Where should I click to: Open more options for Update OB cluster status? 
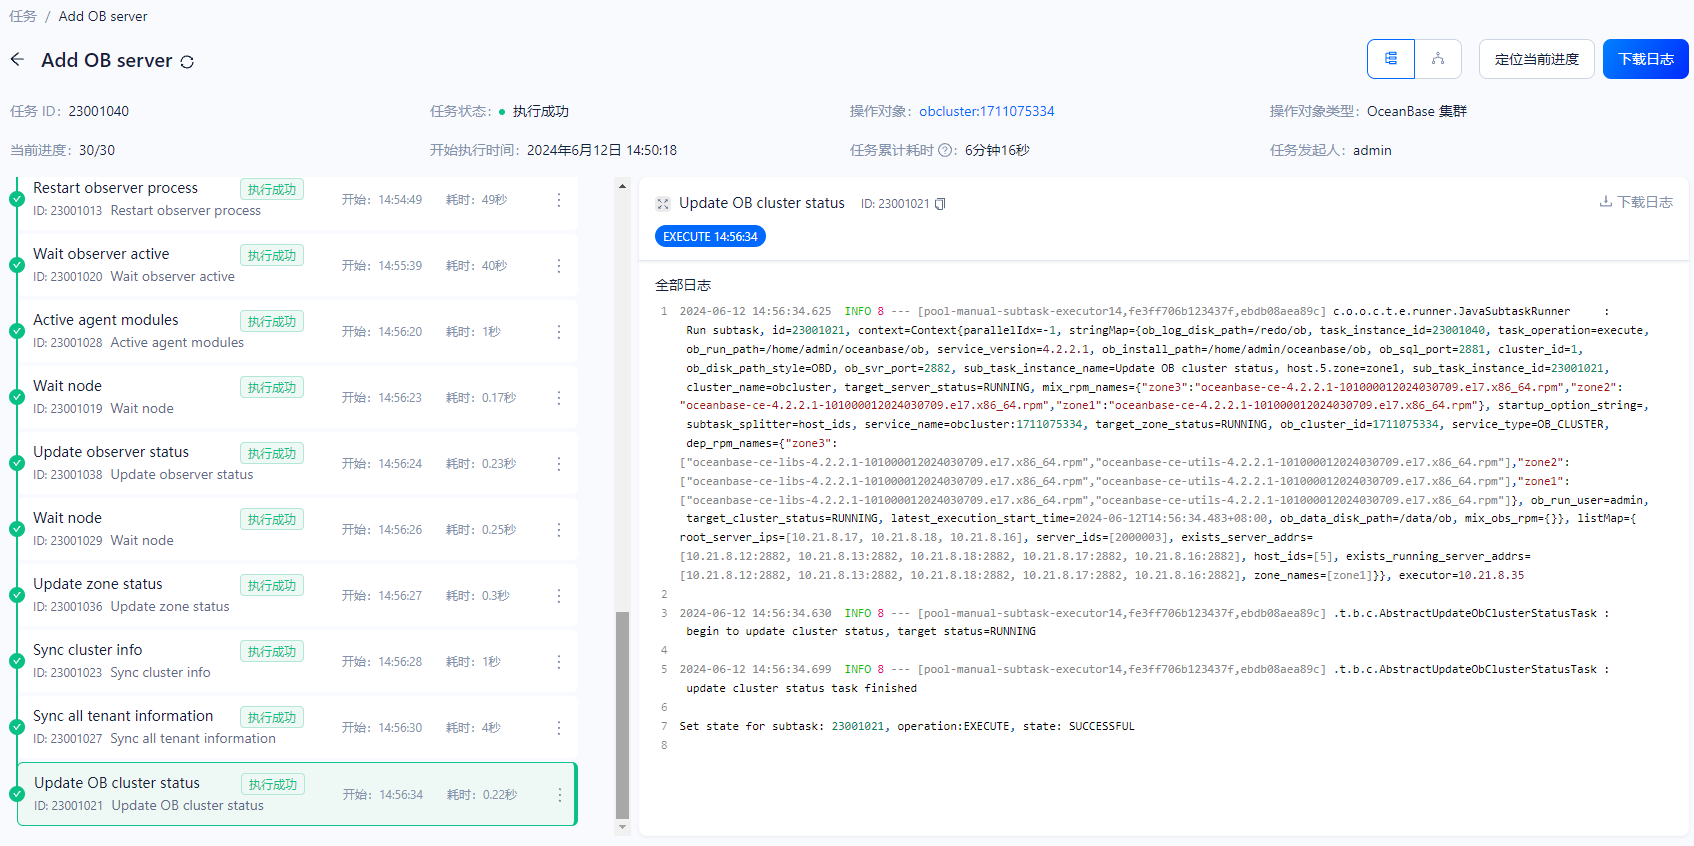click(560, 795)
